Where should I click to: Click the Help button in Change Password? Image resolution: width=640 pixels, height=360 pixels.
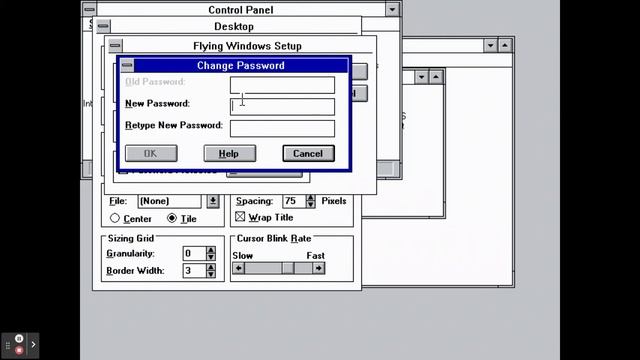pyautogui.click(x=230, y=153)
